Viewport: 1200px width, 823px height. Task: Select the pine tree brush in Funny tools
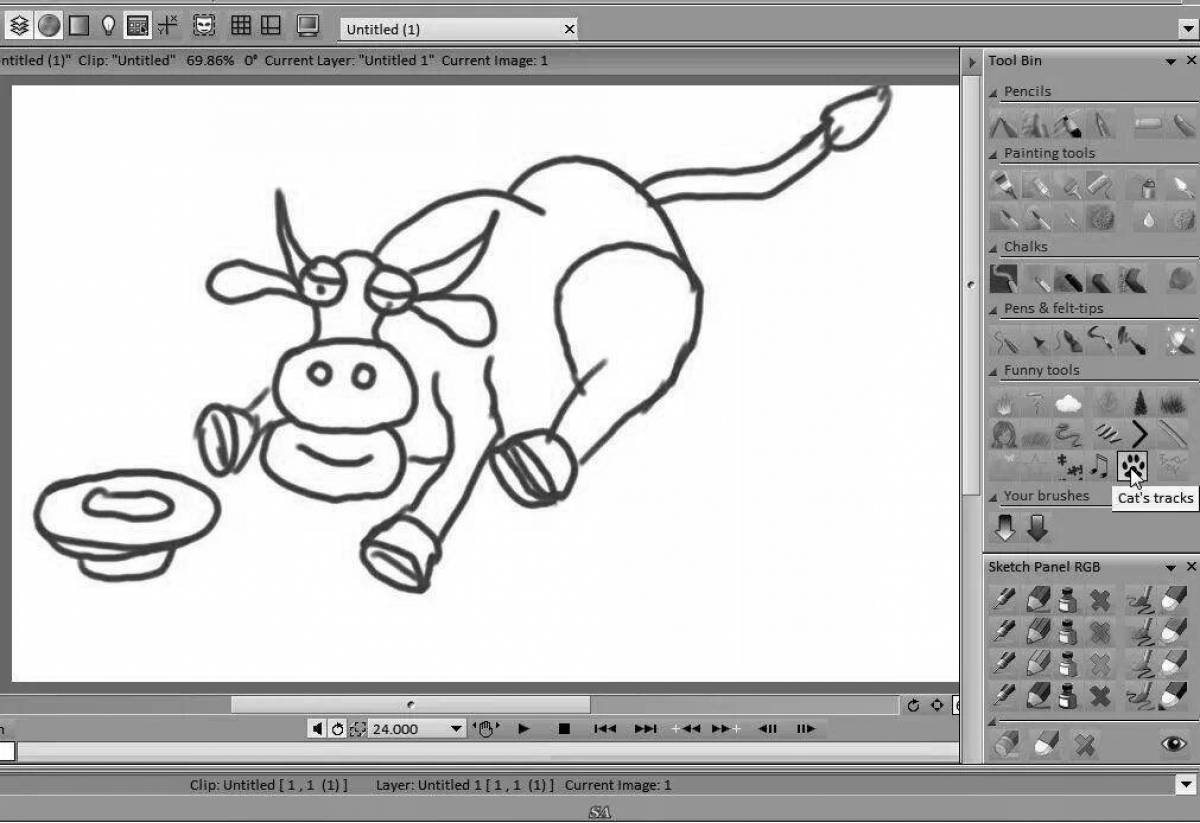point(1139,404)
